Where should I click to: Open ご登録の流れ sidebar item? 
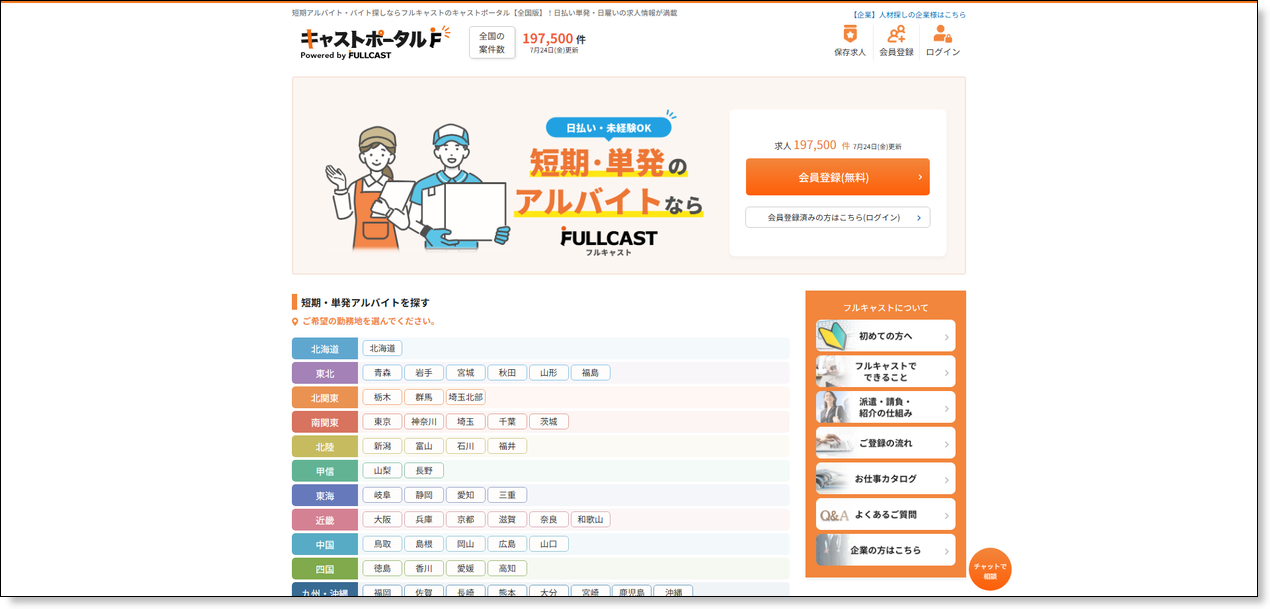click(885, 443)
